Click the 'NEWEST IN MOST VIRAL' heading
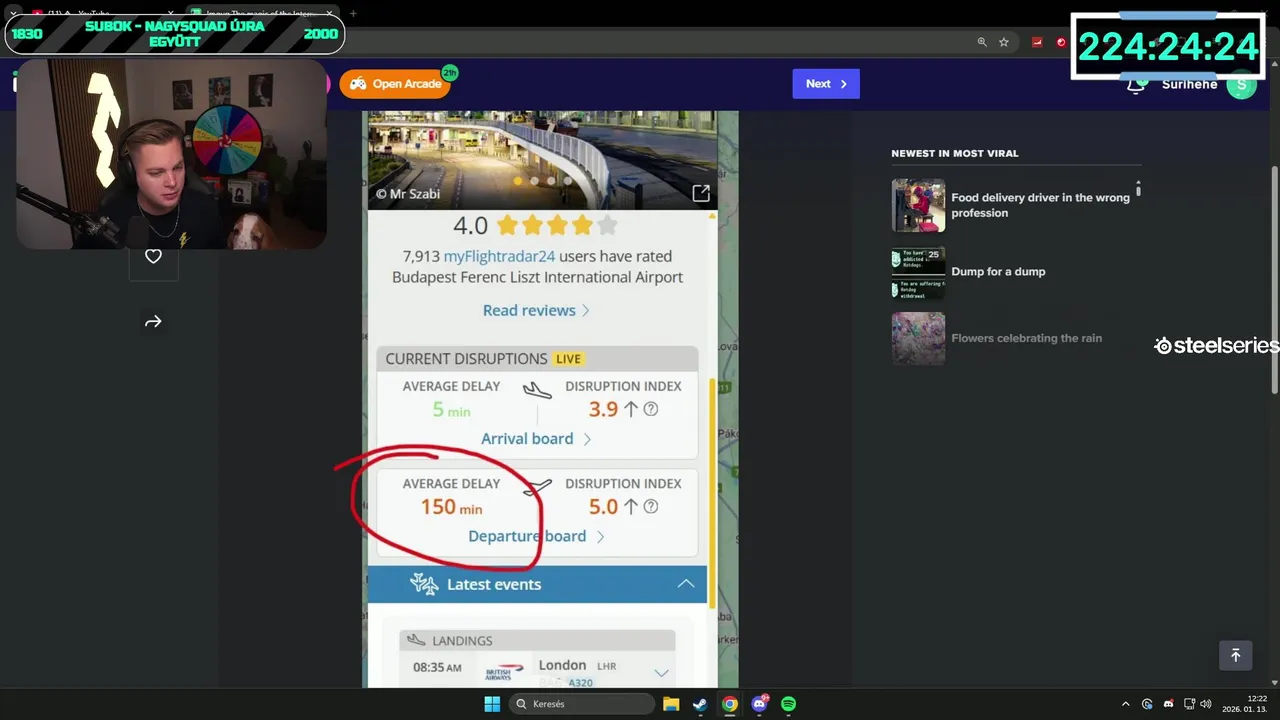 click(x=954, y=154)
